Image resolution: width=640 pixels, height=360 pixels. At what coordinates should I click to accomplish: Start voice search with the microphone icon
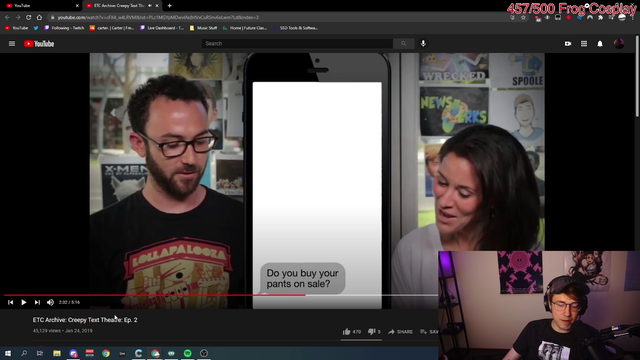423,44
